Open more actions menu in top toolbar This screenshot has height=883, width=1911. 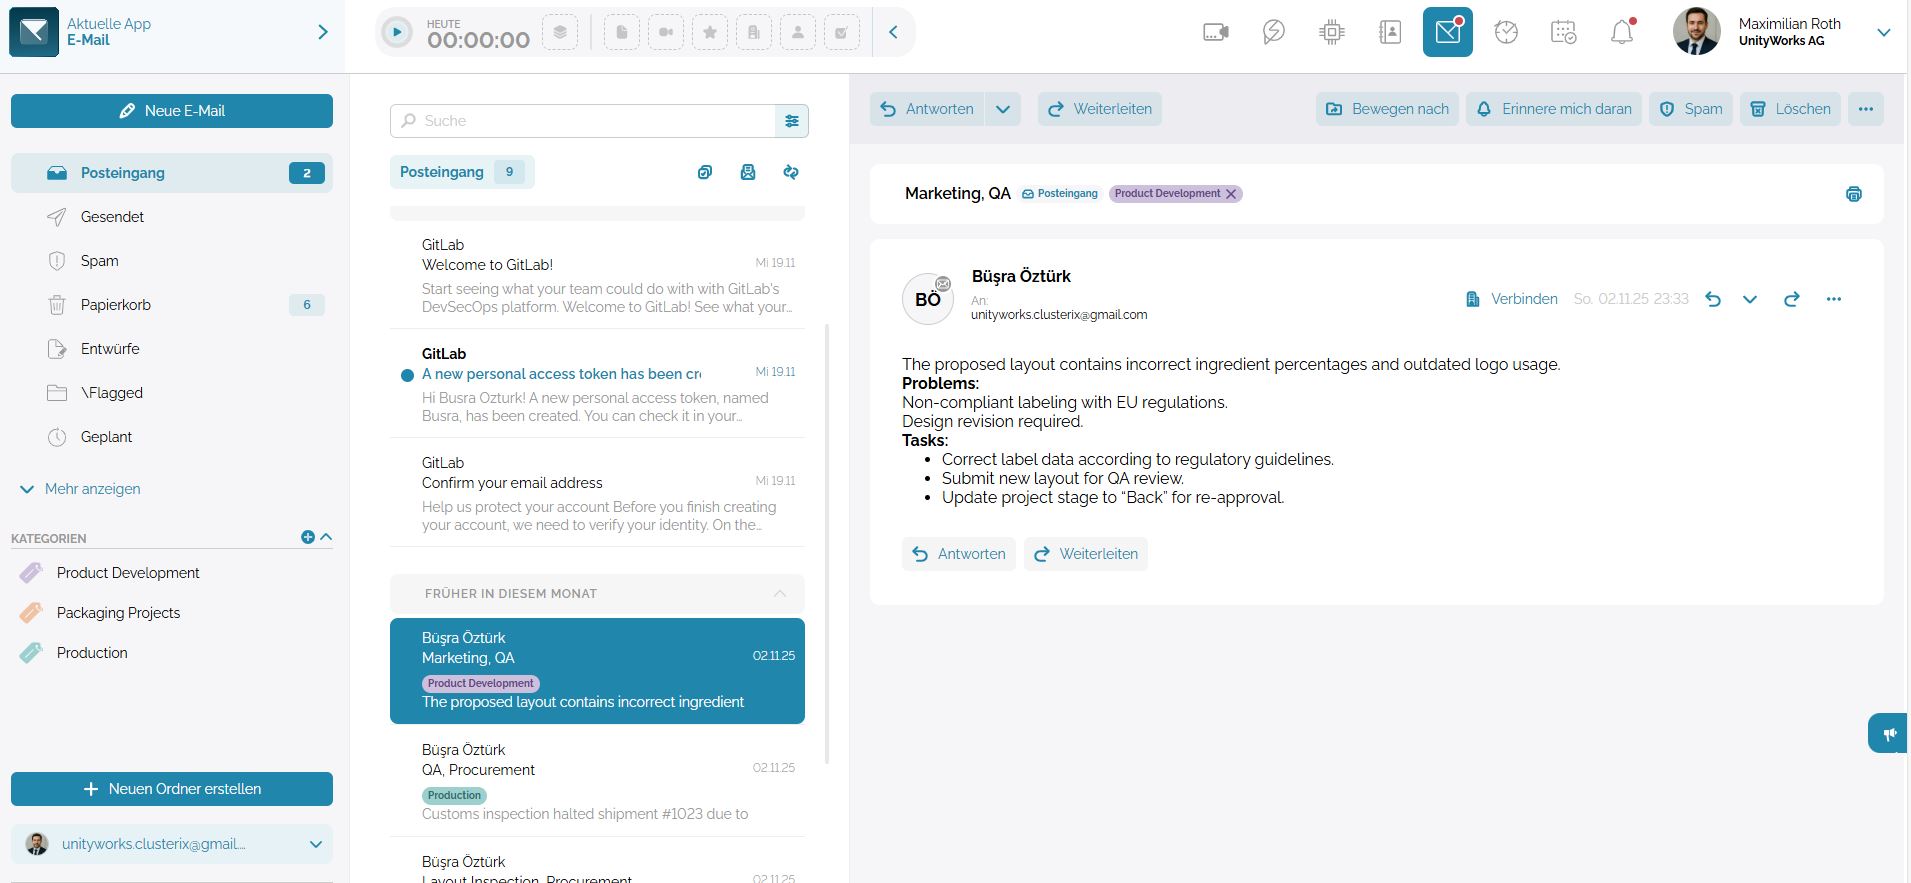[x=1866, y=109]
